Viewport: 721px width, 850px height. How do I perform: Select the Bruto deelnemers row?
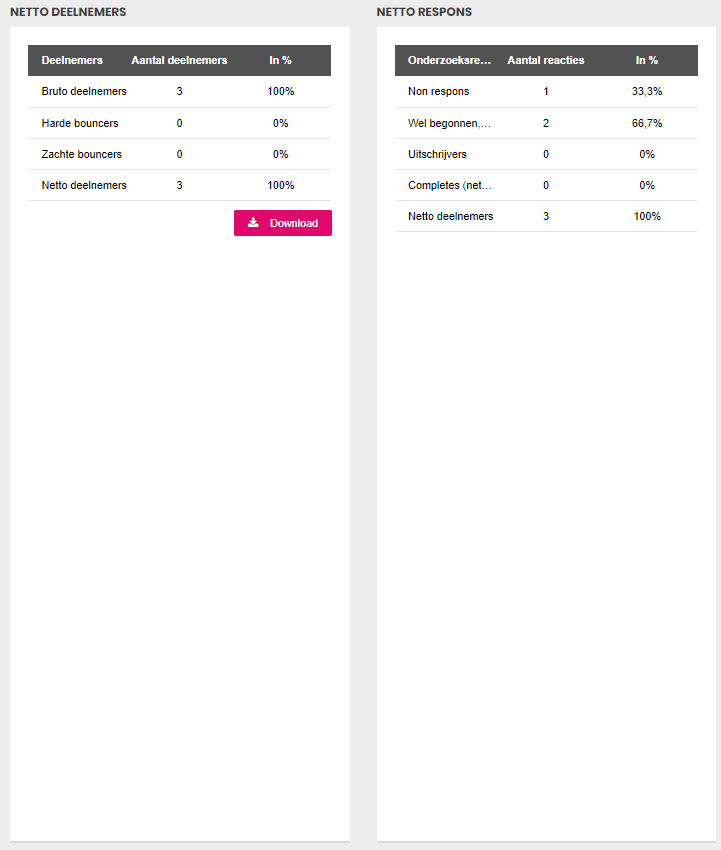click(x=179, y=92)
